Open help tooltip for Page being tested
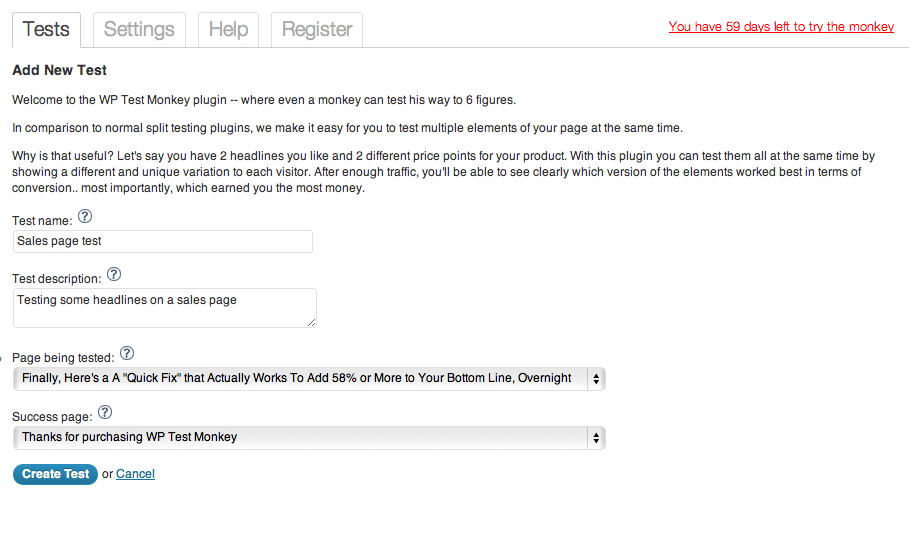Viewport: 918px width, 547px height. pos(127,354)
